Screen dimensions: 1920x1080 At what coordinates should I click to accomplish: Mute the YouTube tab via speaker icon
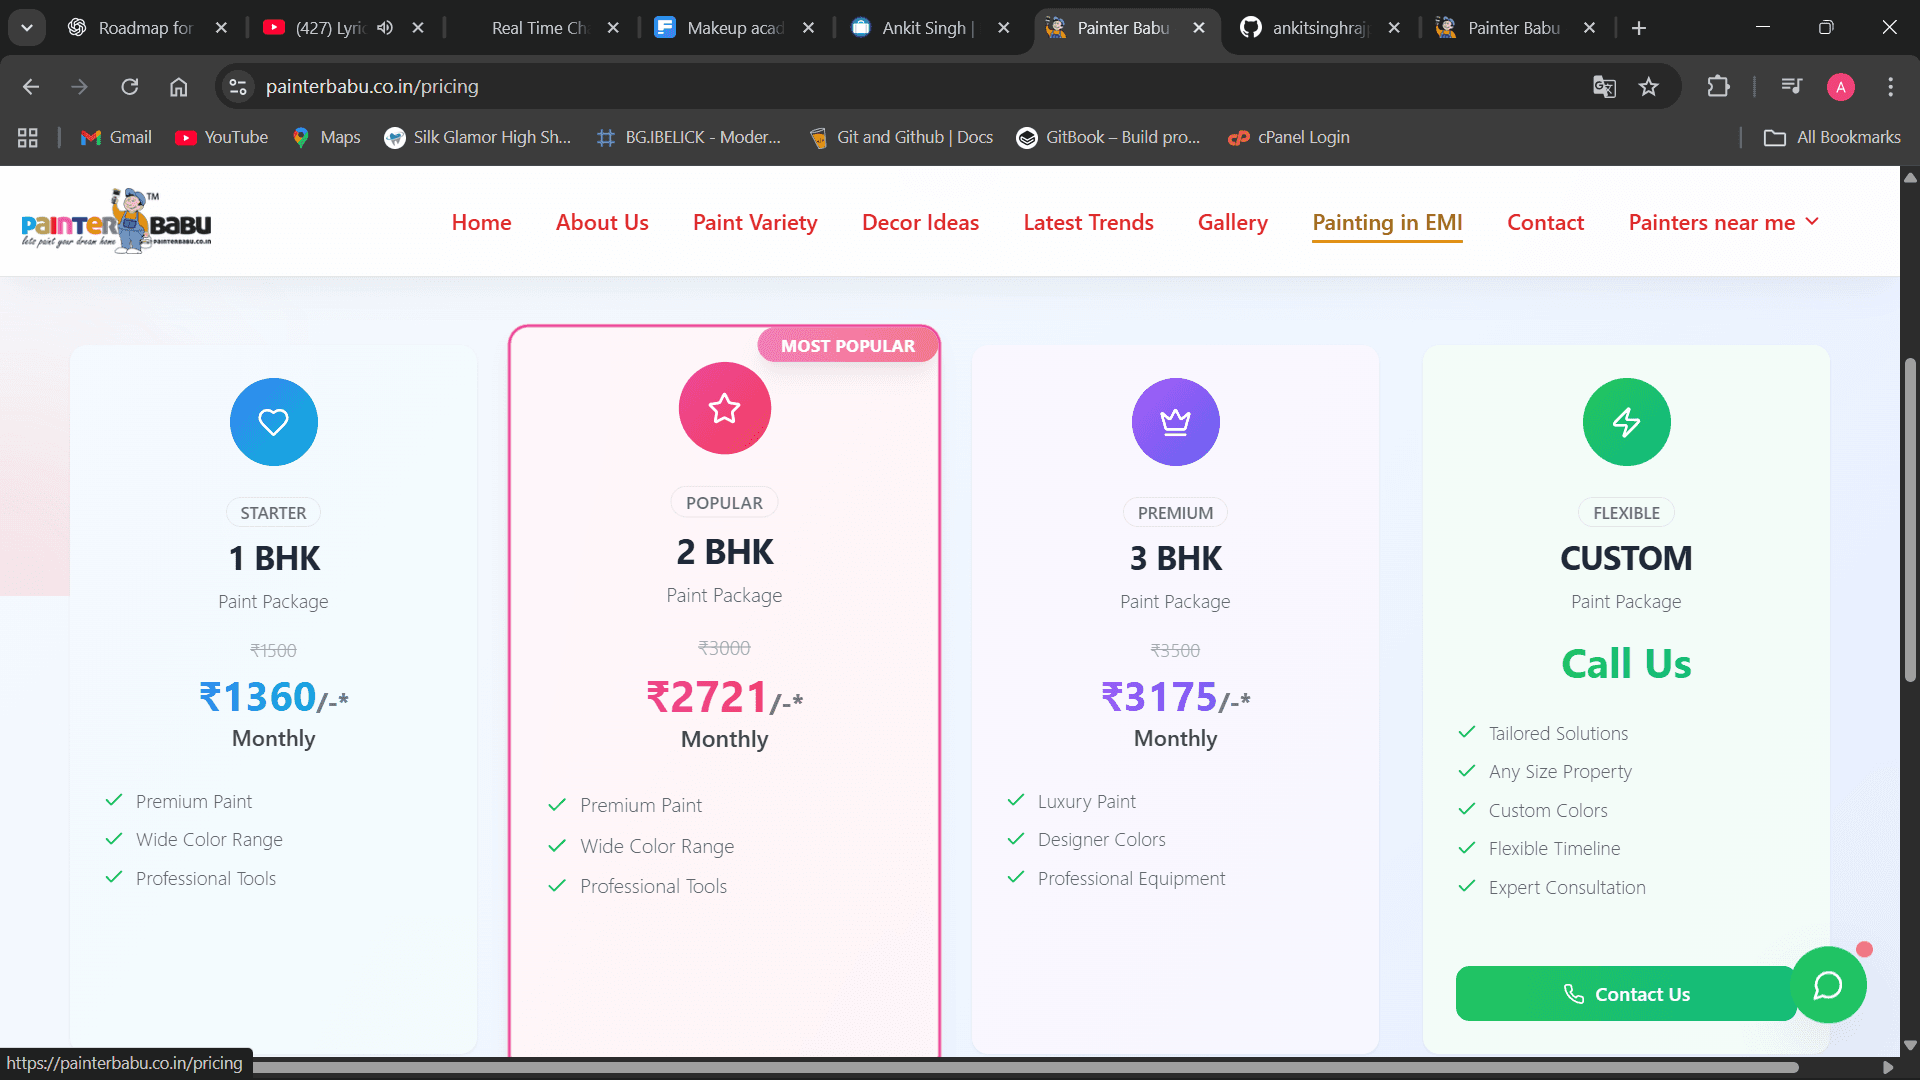pyautogui.click(x=385, y=28)
